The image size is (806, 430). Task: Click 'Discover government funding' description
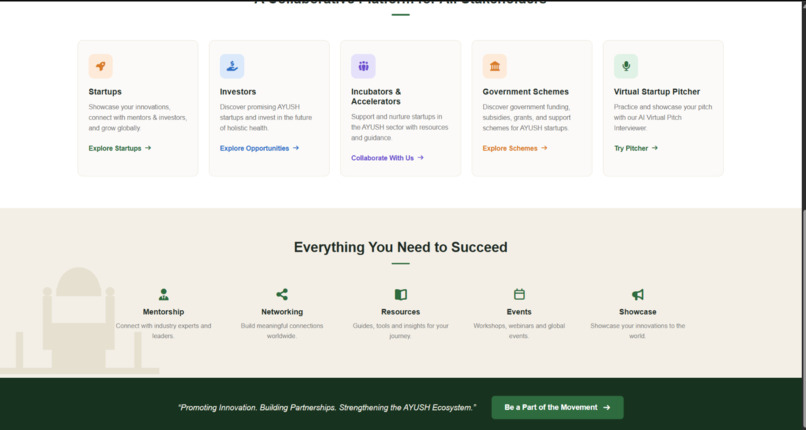click(x=526, y=118)
